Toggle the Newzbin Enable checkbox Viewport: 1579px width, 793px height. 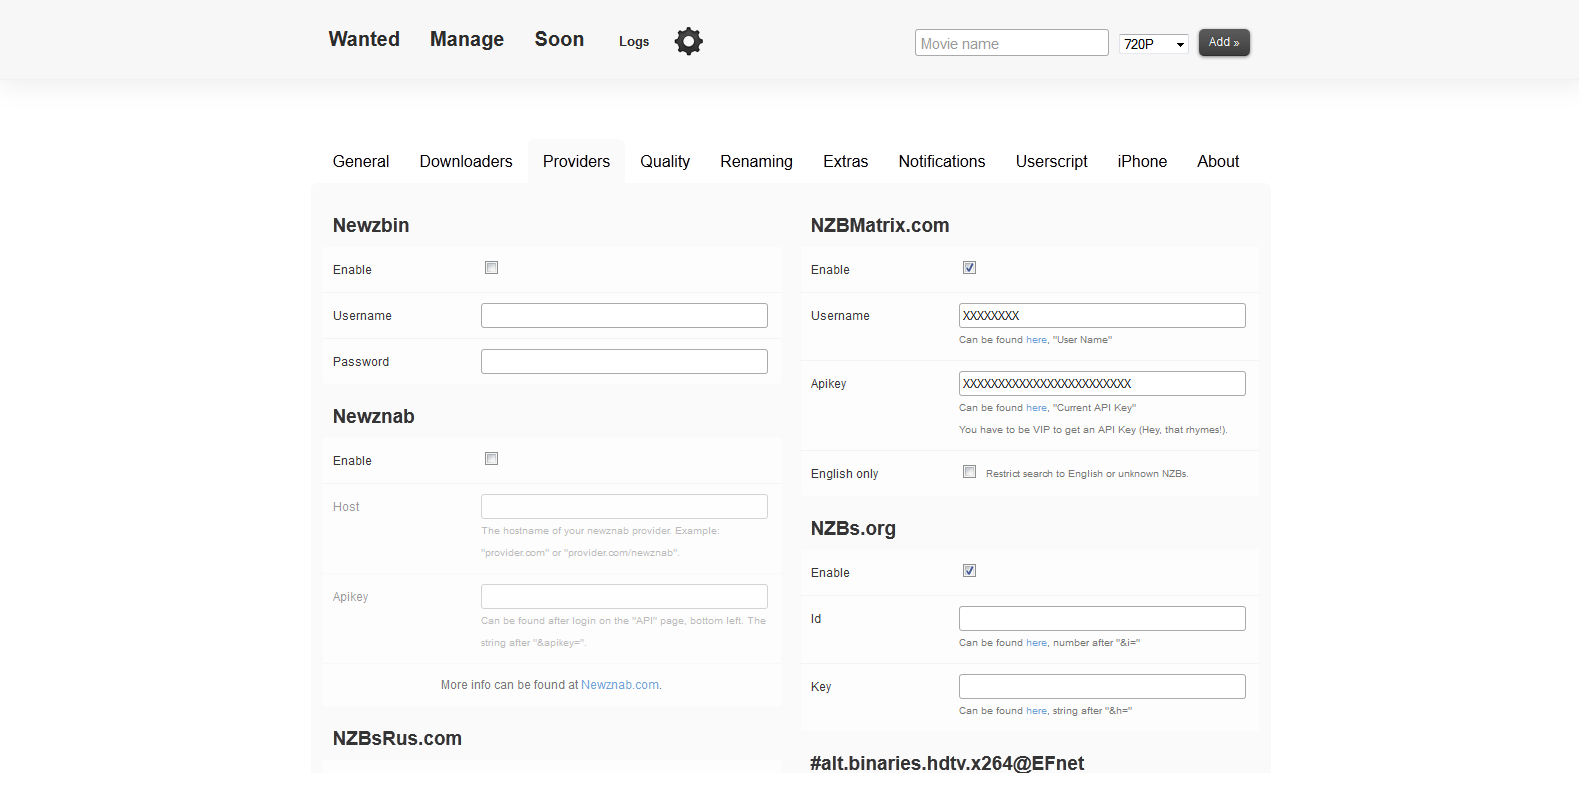pos(491,268)
